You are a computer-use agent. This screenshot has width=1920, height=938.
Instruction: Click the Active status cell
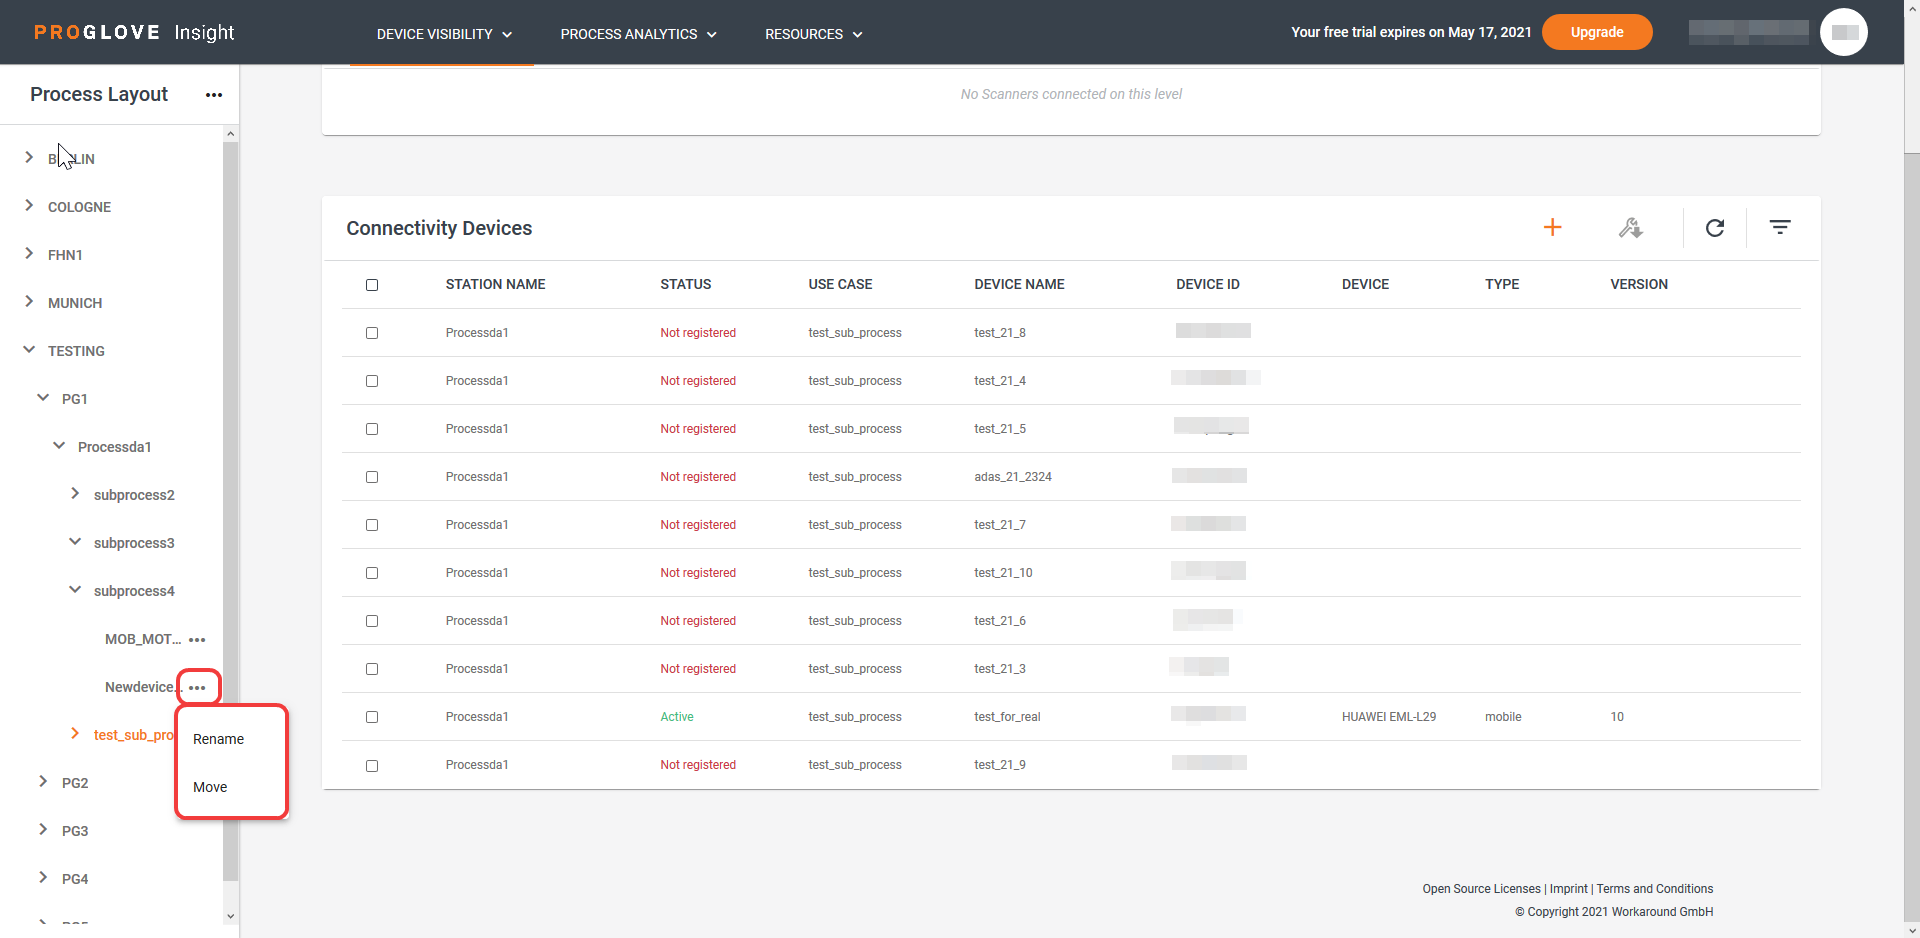[676, 717]
